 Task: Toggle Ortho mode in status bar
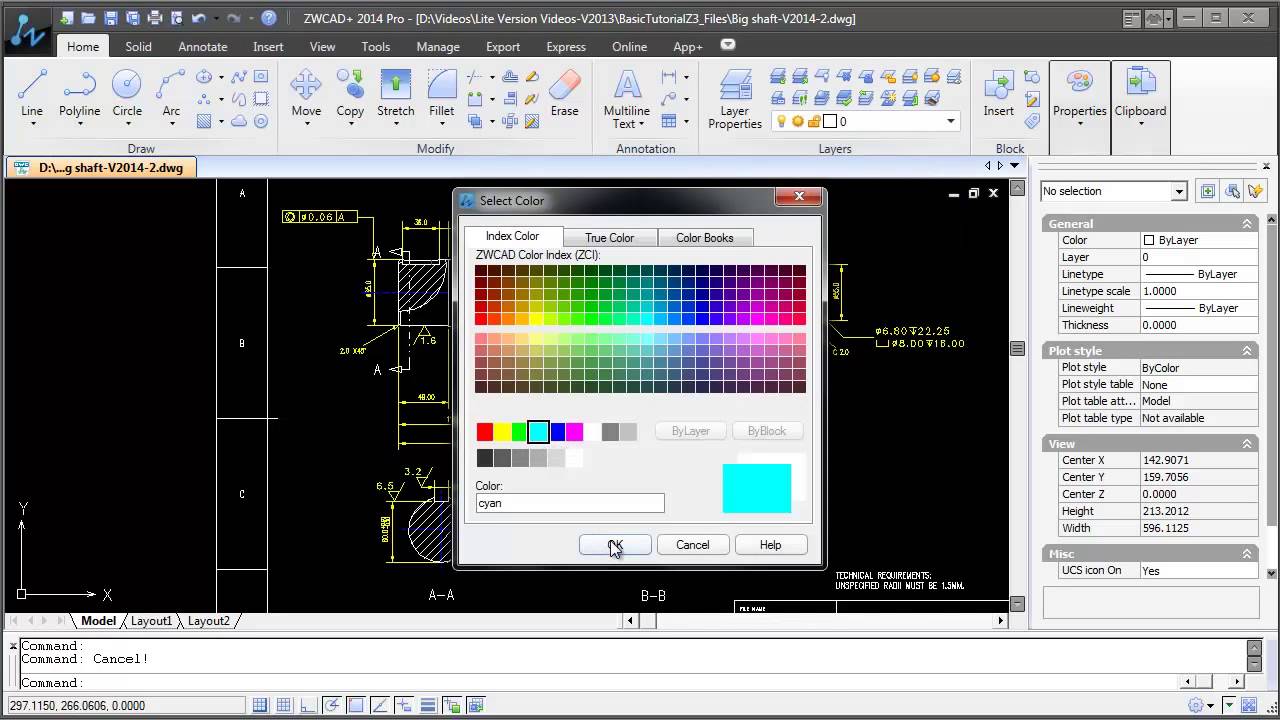308,705
